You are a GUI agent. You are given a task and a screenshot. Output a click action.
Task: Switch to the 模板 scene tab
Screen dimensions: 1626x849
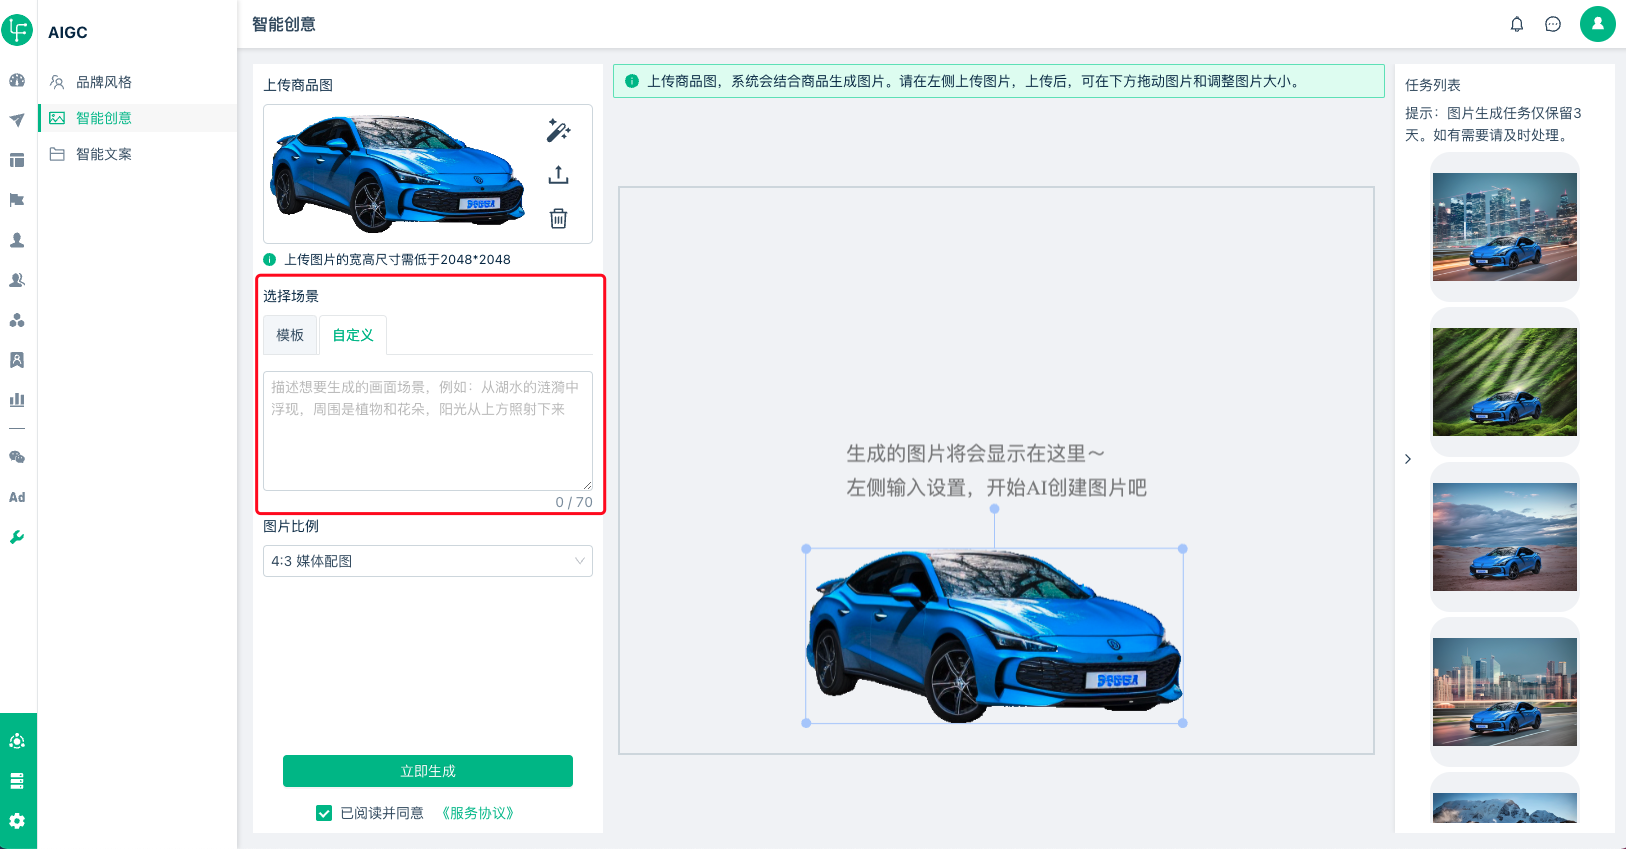click(290, 335)
